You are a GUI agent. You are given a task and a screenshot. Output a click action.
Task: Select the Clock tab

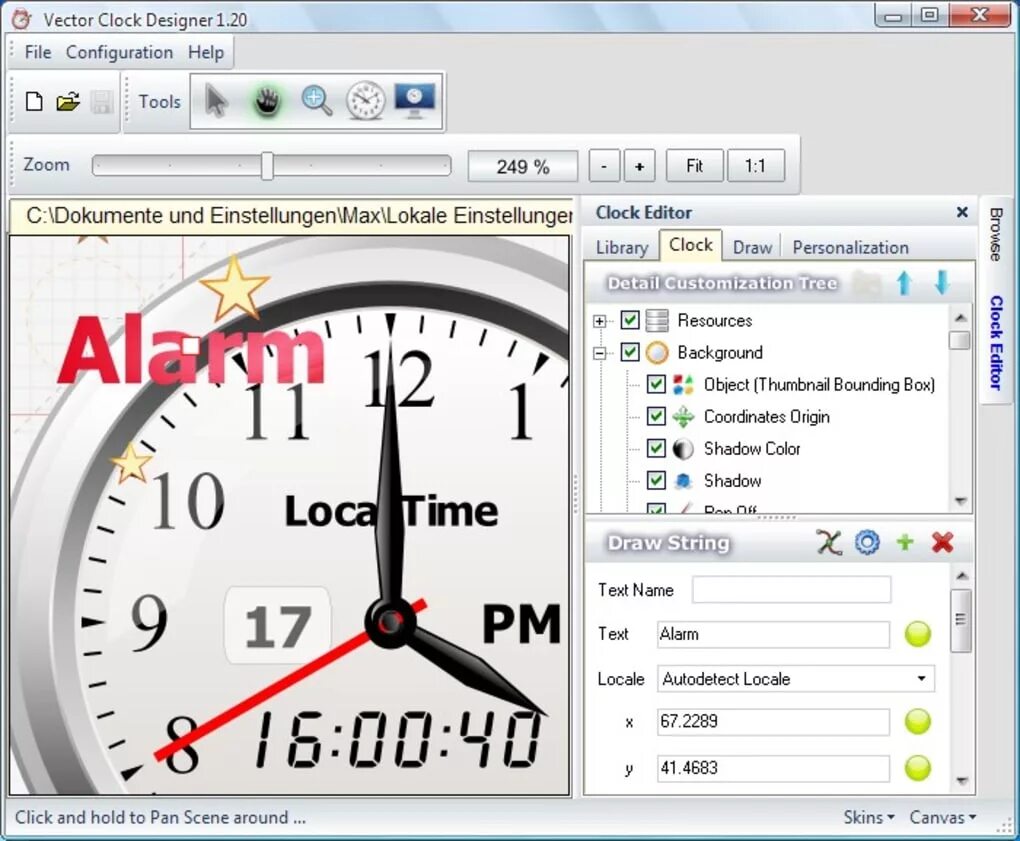click(x=691, y=245)
